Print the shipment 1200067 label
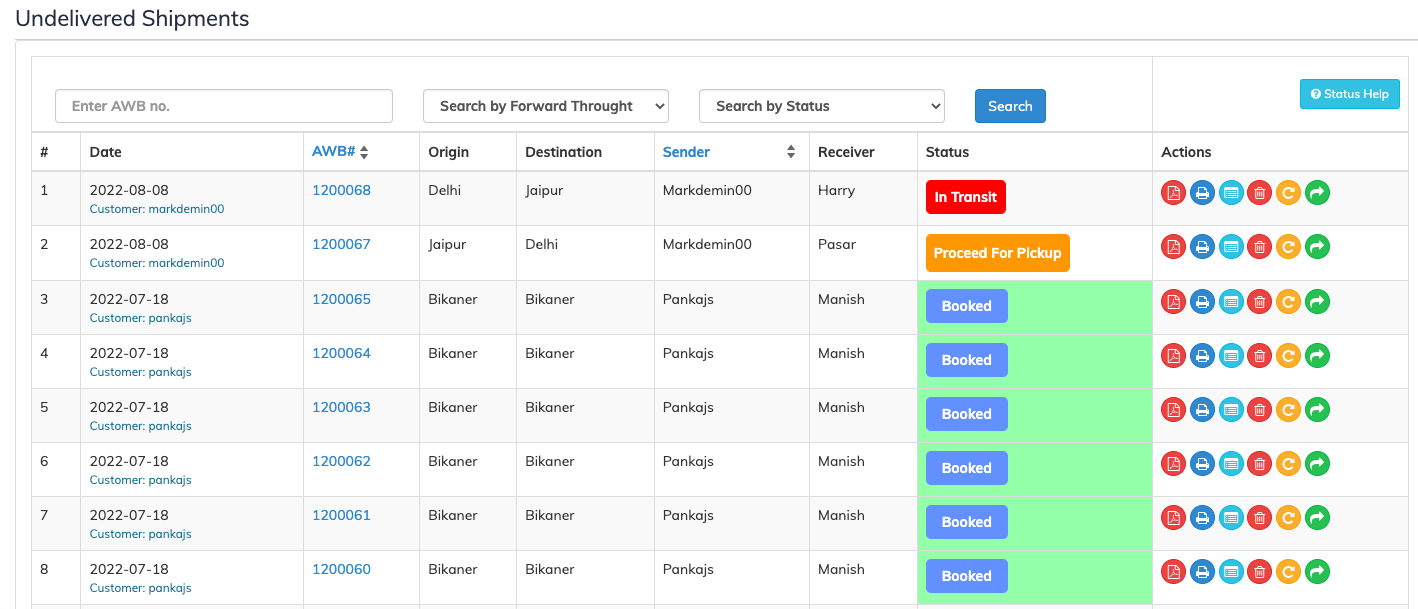Screen dimensions: 1418x609 [1202, 247]
